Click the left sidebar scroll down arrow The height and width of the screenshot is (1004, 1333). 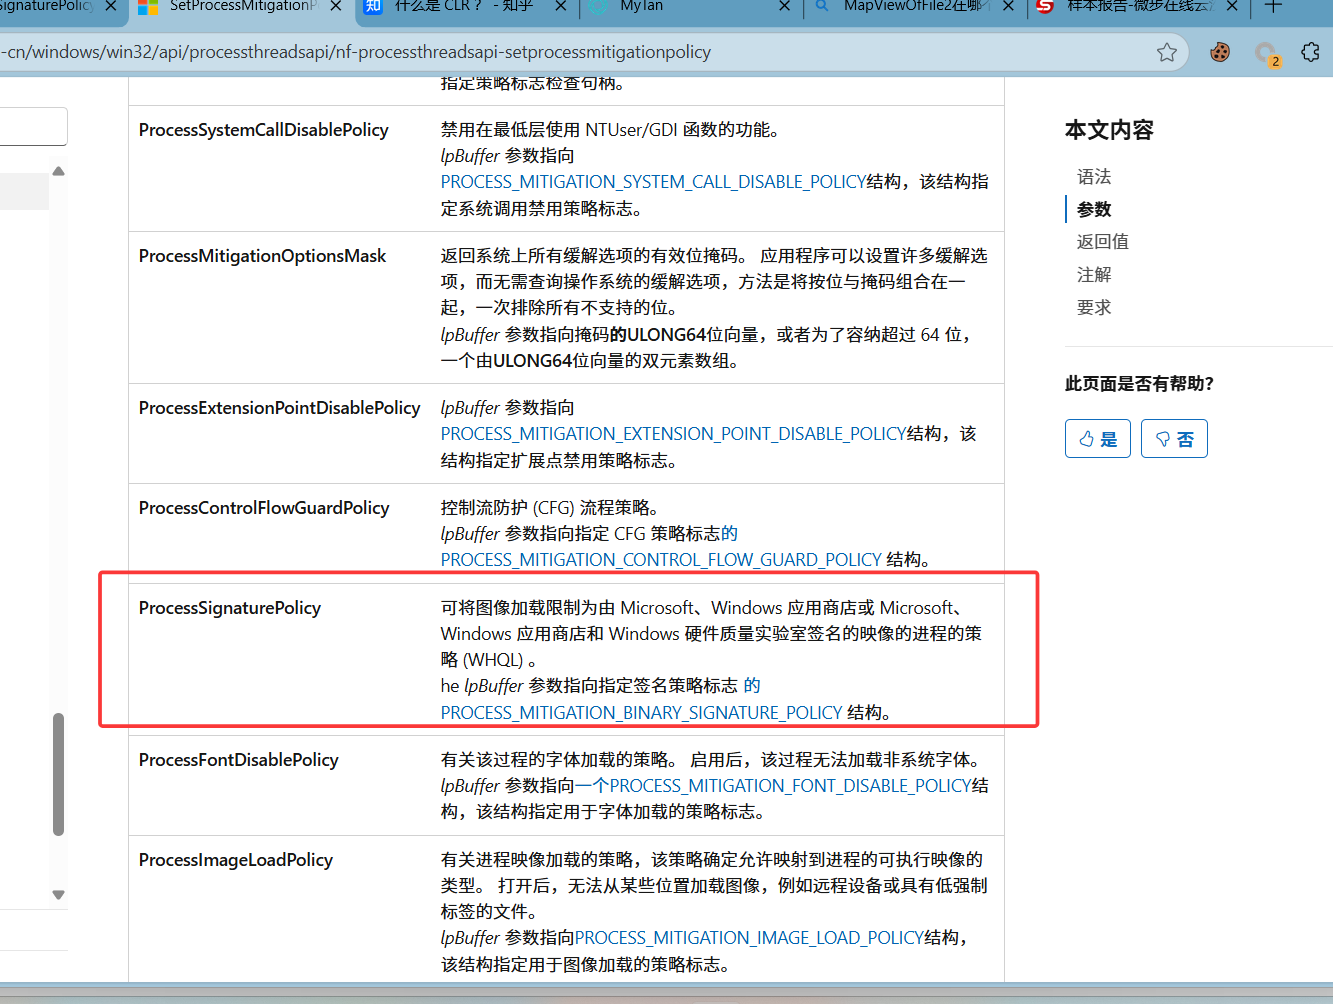pos(58,895)
